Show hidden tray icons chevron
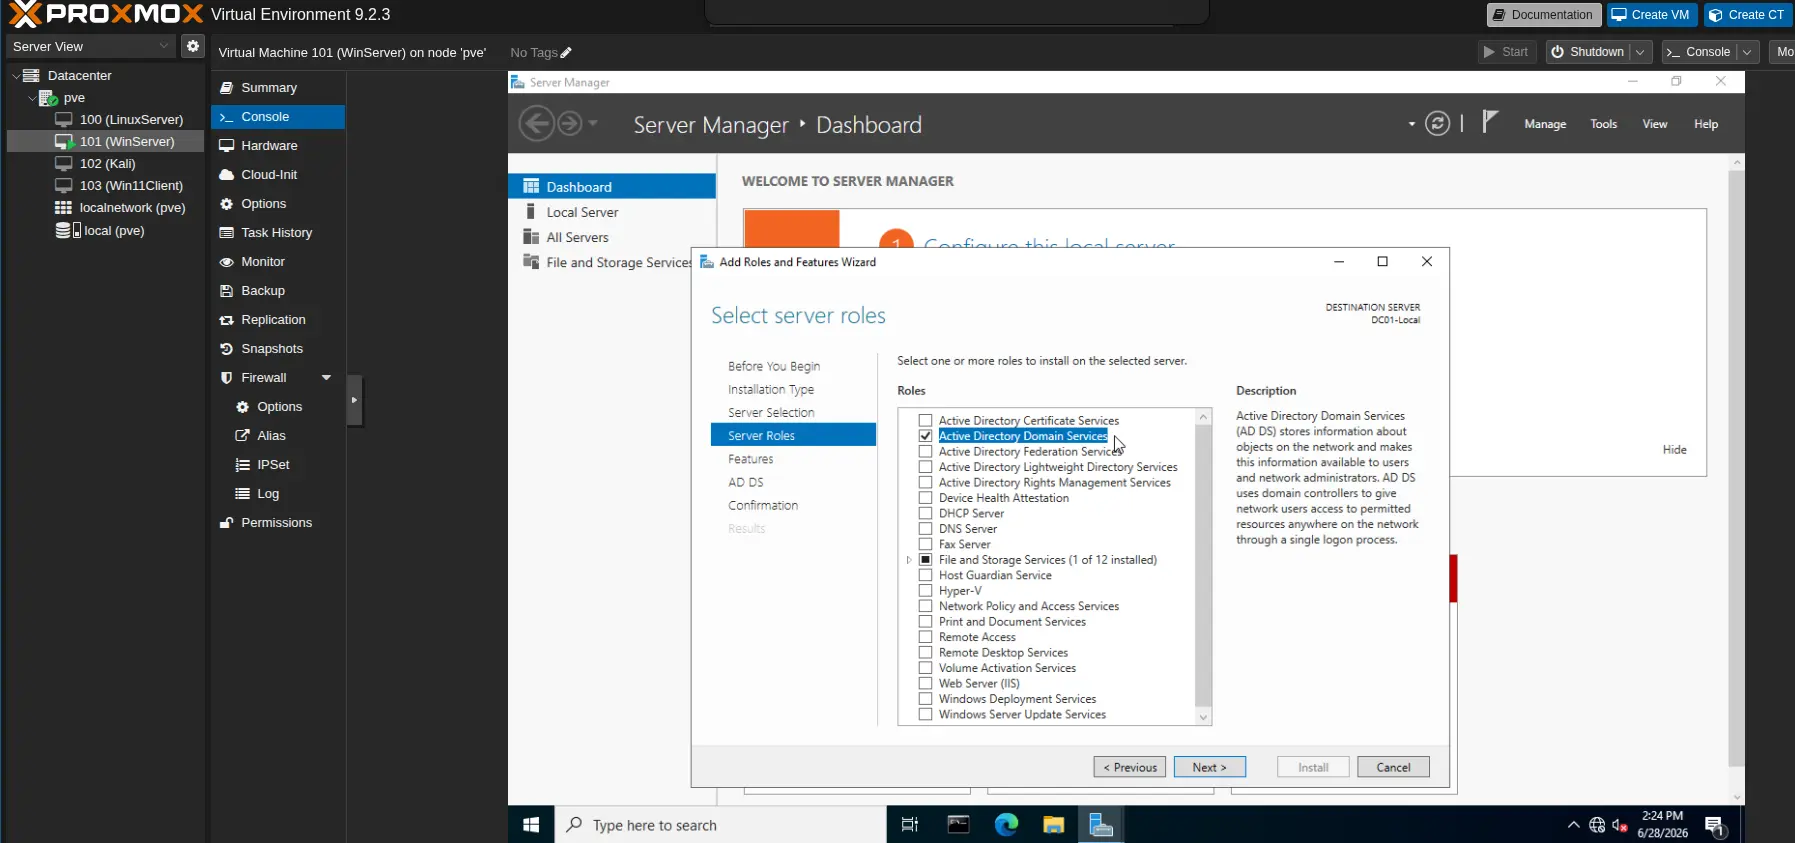Image resolution: width=1795 pixels, height=843 pixels. point(1573,826)
